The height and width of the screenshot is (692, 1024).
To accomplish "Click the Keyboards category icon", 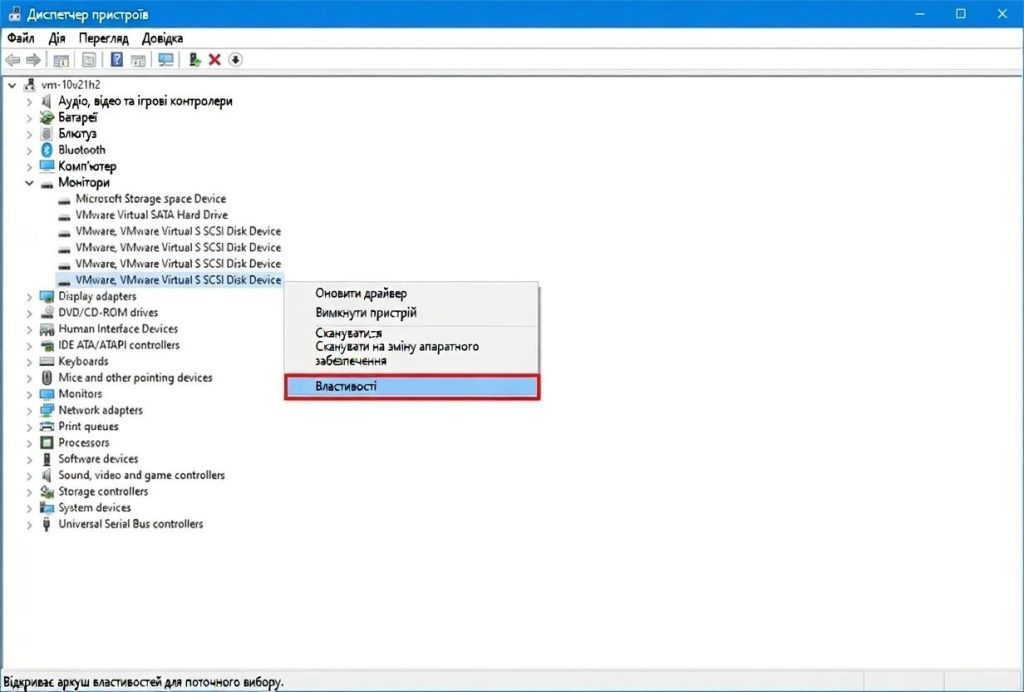I will (47, 362).
